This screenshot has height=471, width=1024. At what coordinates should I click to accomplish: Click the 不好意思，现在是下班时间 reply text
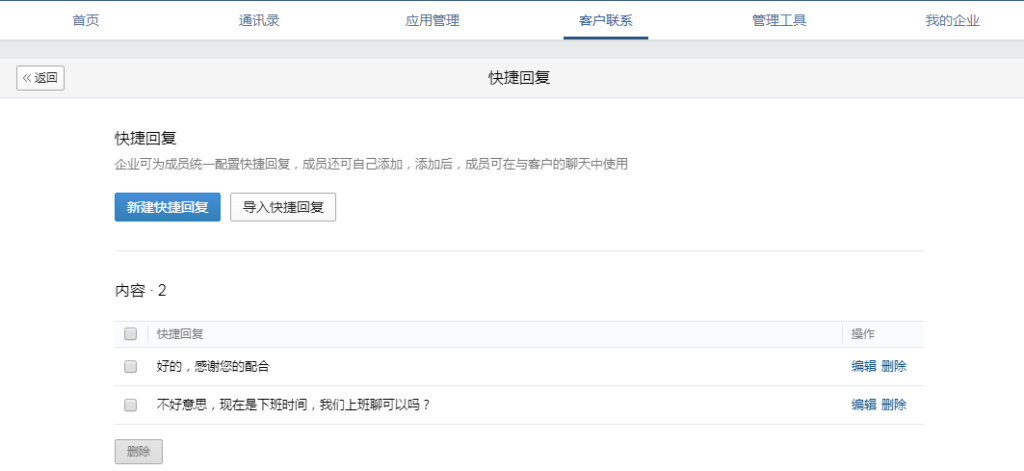coord(293,405)
